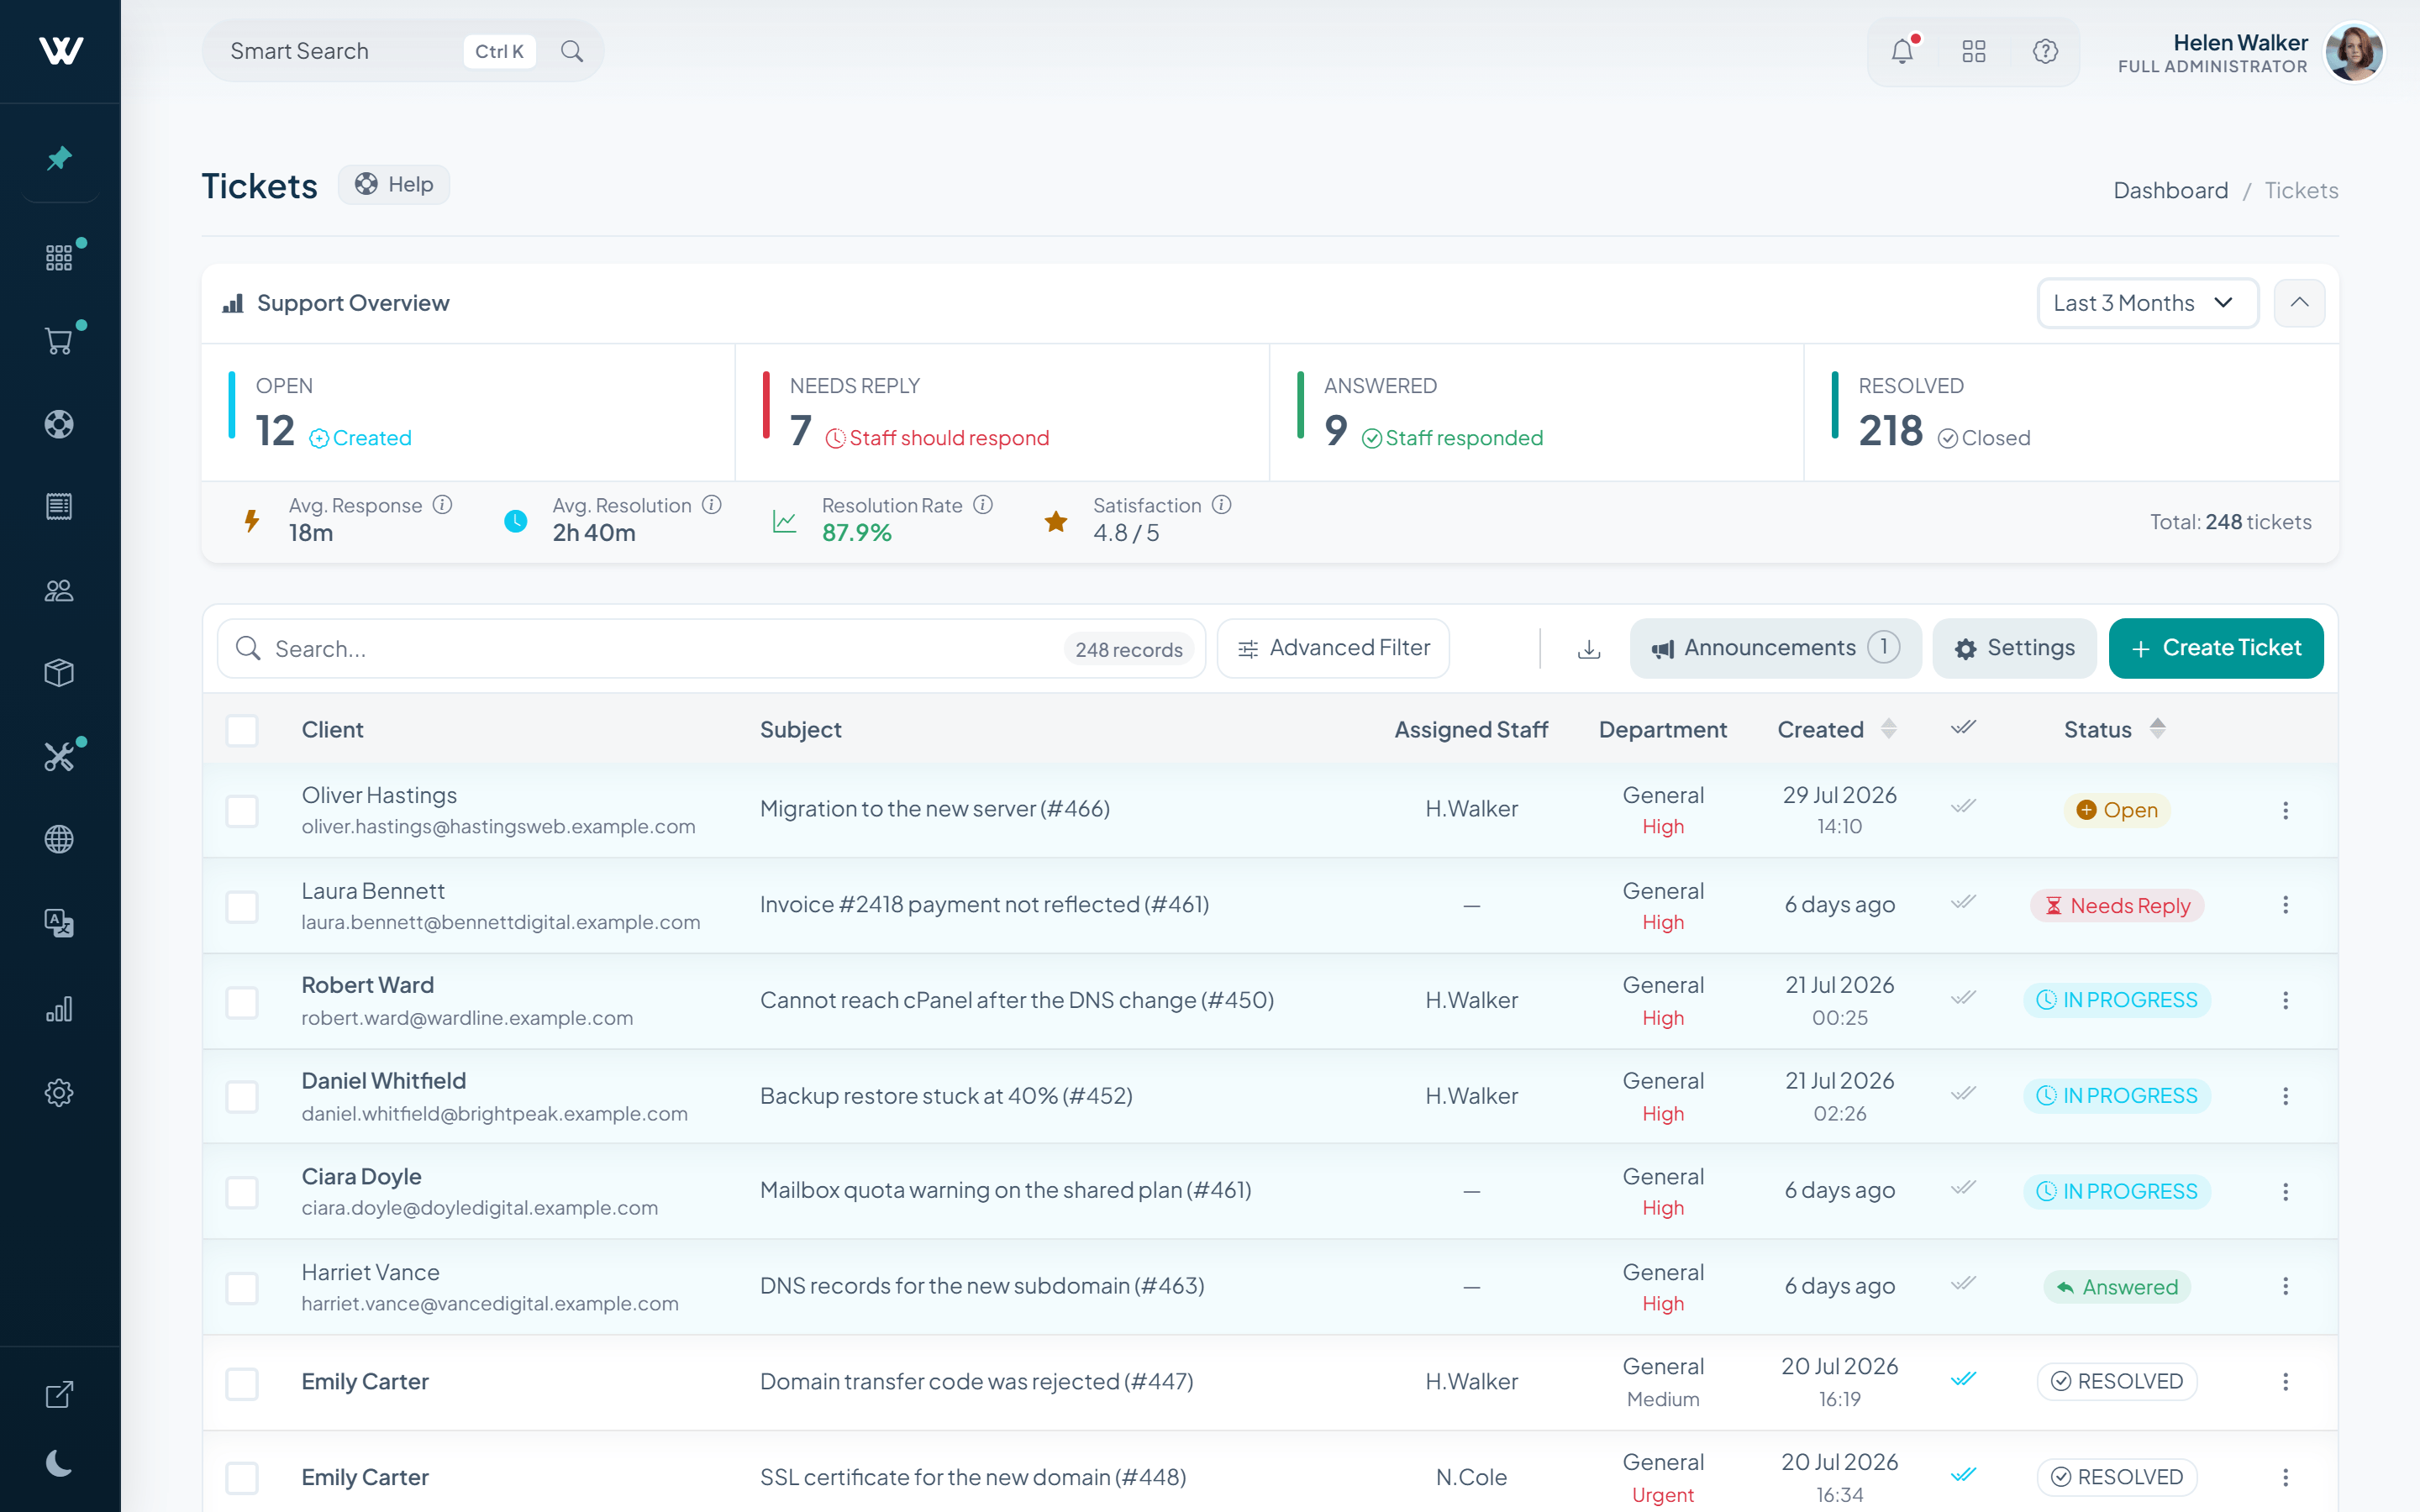
Task: Select the Harriet Vance ticket checkbox
Action: 242,1288
